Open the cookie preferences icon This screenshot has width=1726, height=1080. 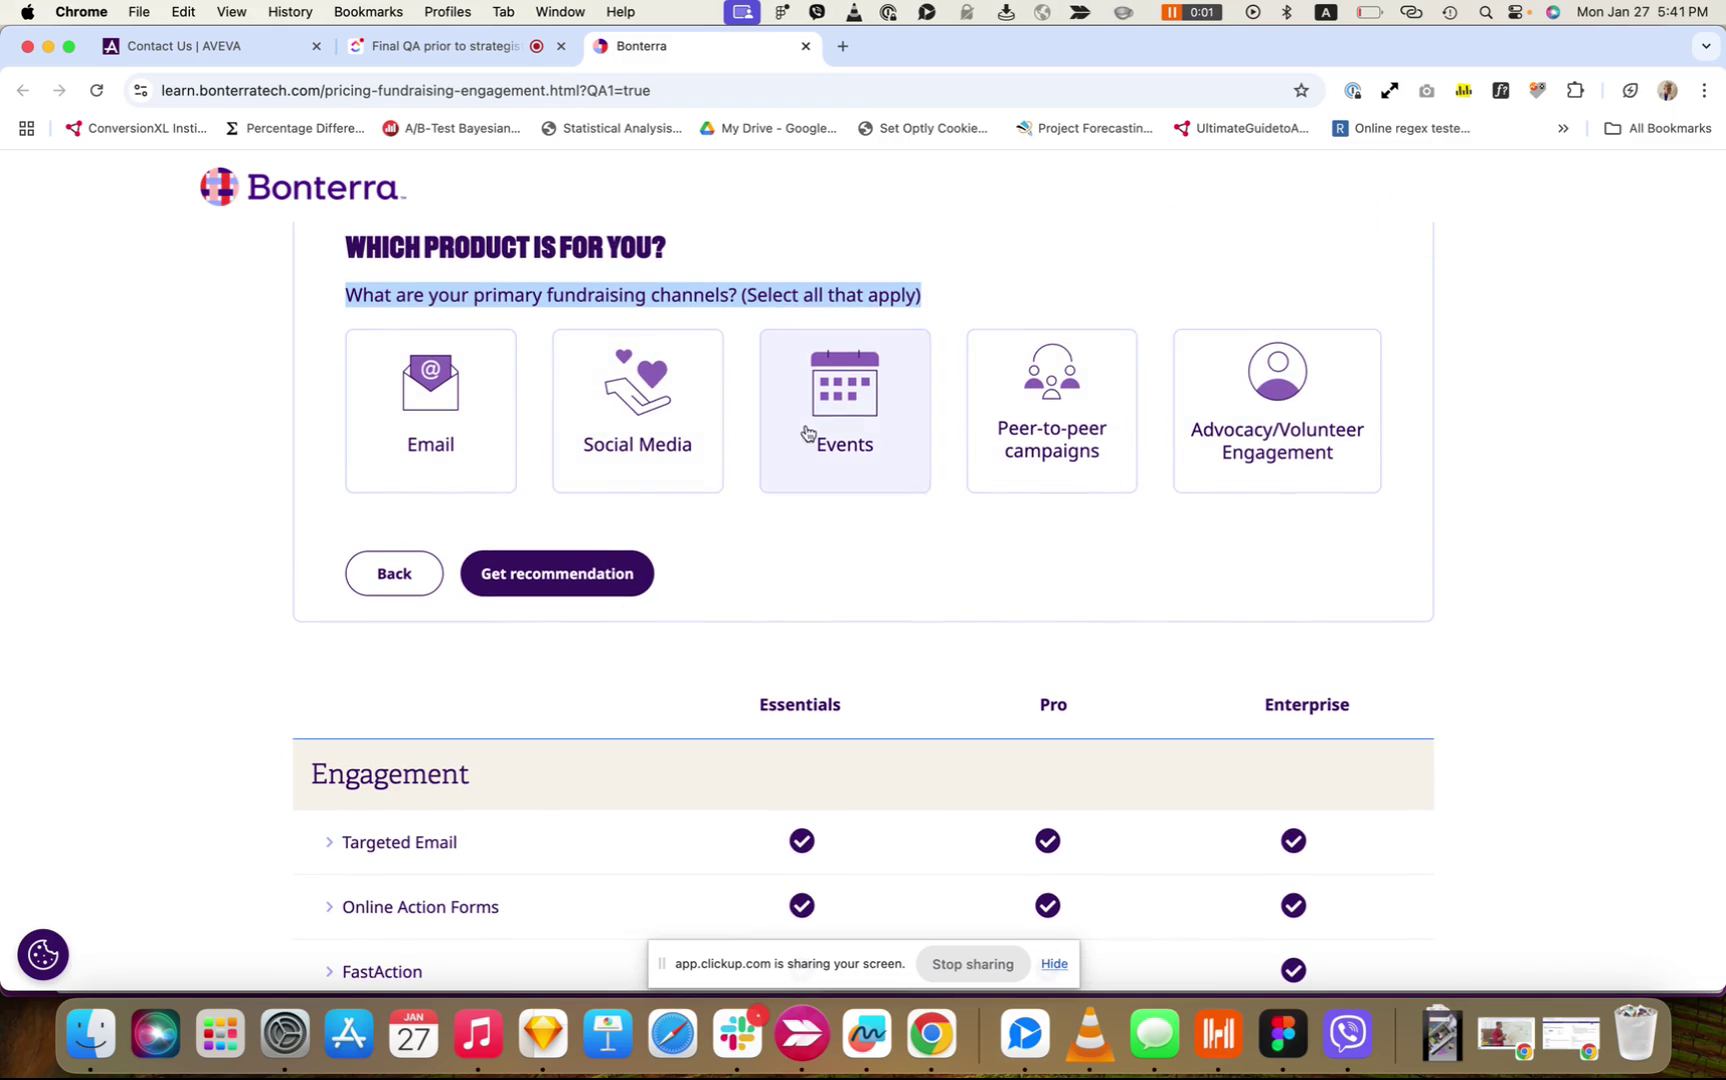coord(43,955)
